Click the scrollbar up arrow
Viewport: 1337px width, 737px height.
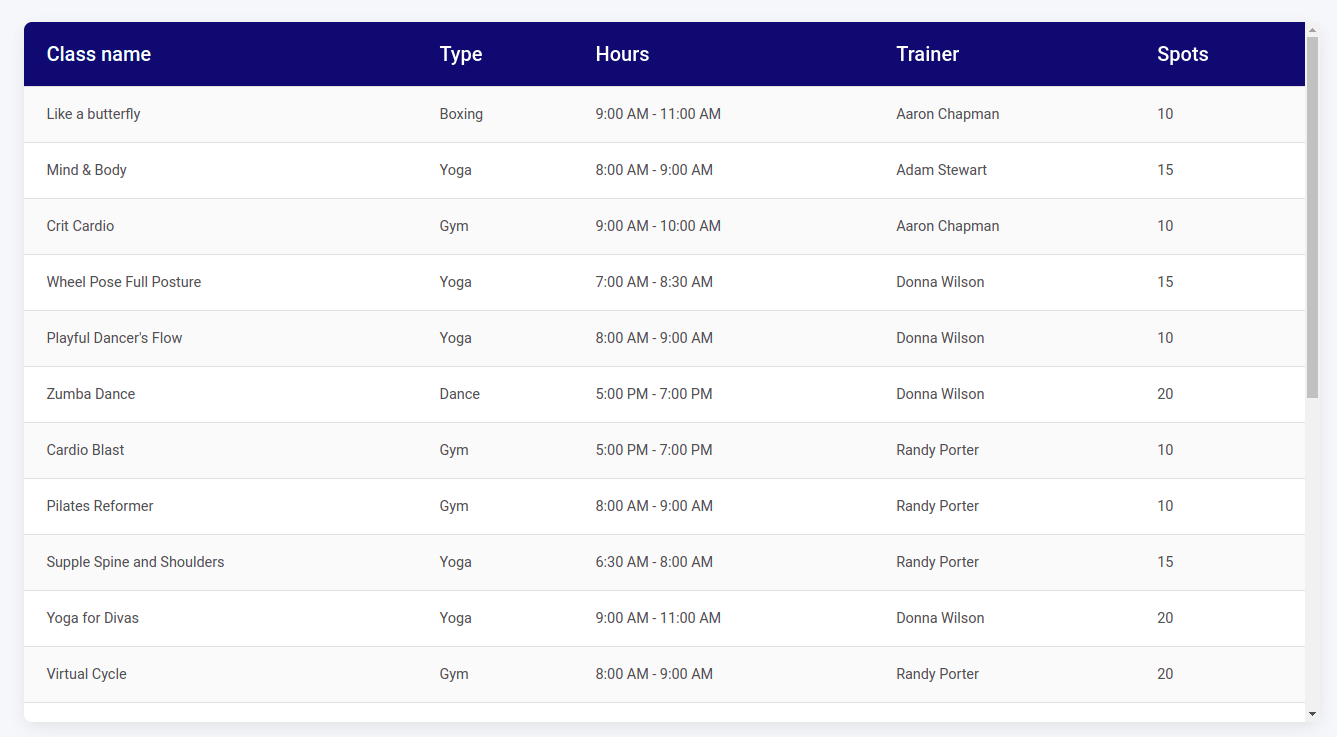pyautogui.click(x=1312, y=30)
